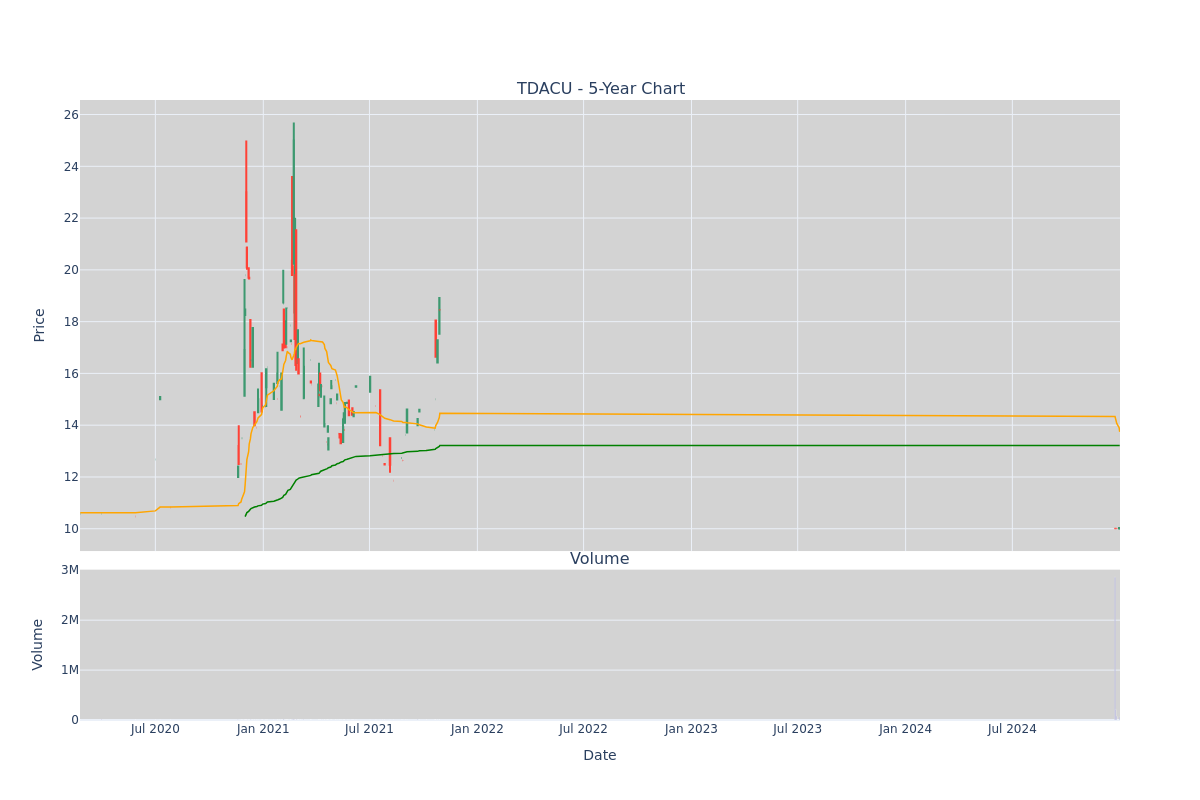Click the Jan 2021 date tick label
1200x800 pixels.
pos(263,729)
